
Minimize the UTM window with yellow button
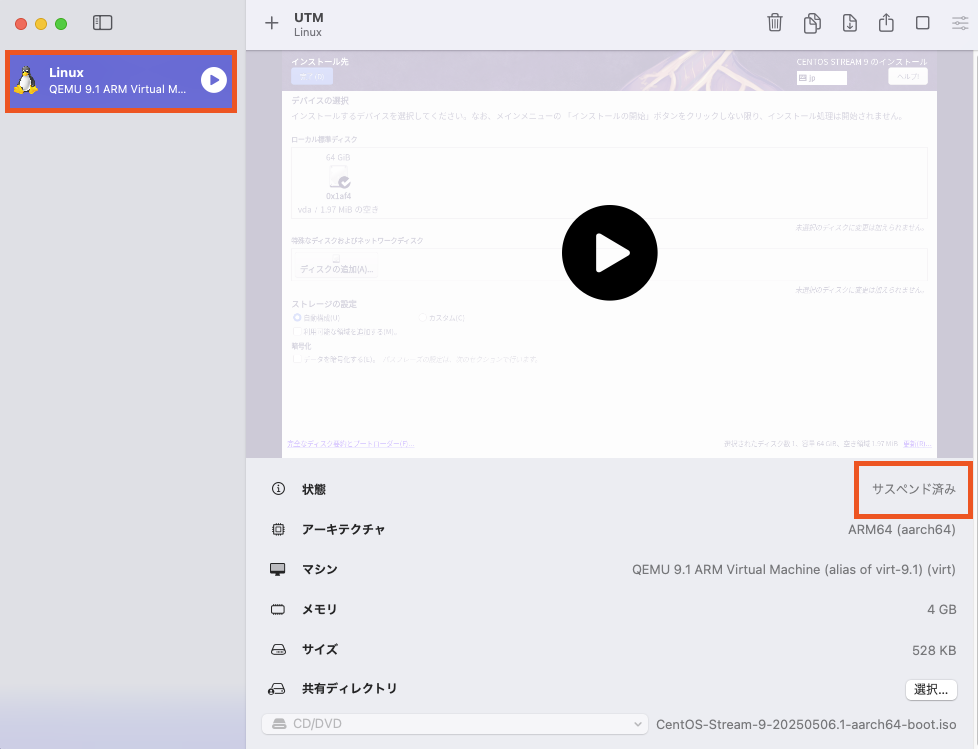tap(41, 24)
